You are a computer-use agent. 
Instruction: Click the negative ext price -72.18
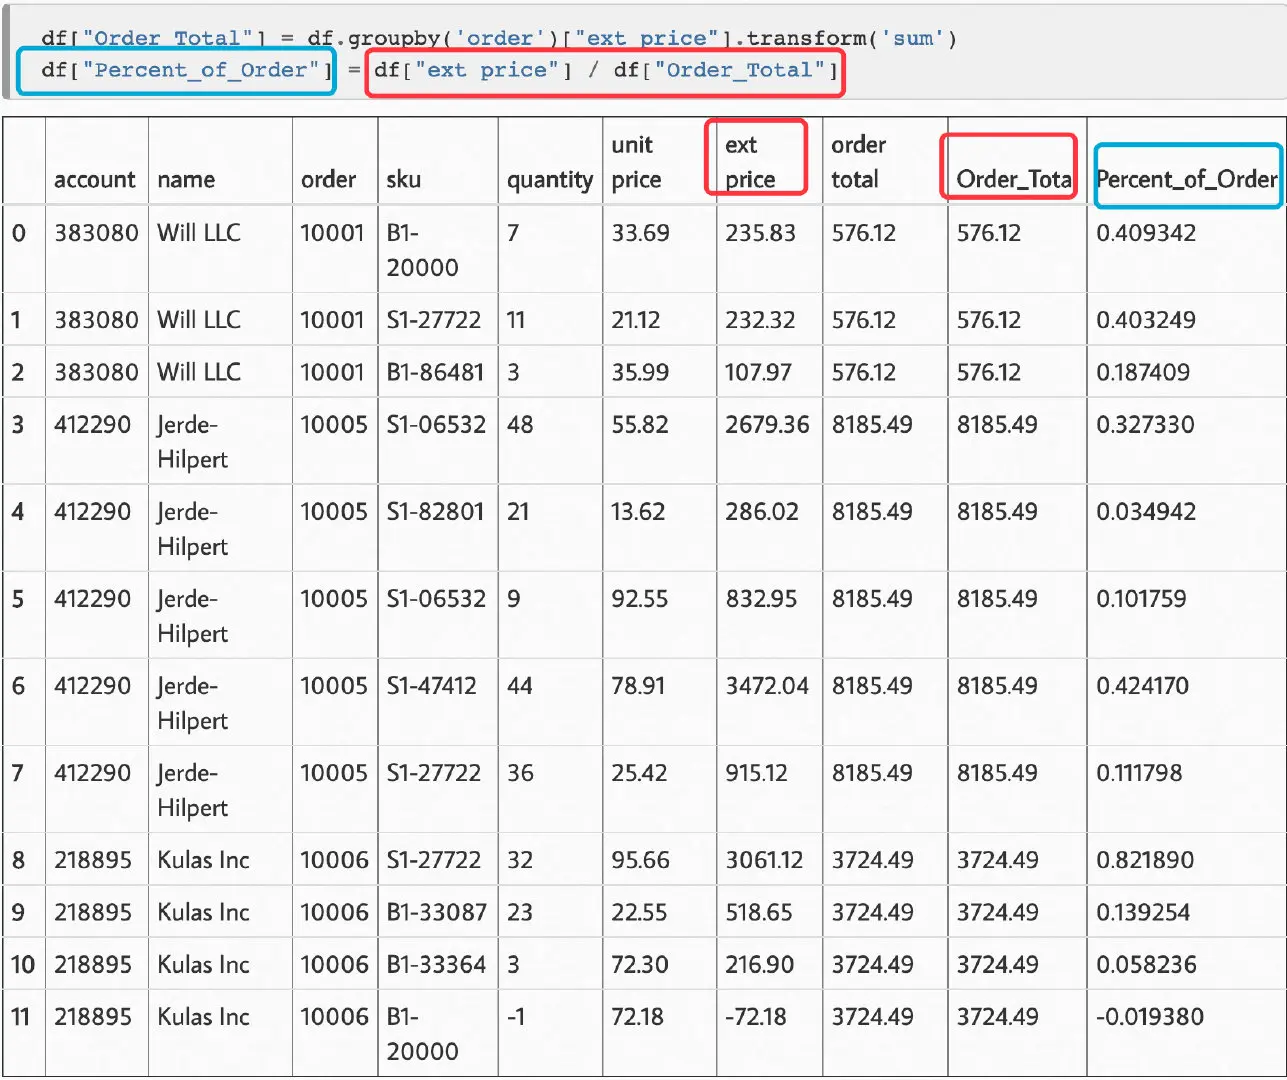(x=756, y=1016)
